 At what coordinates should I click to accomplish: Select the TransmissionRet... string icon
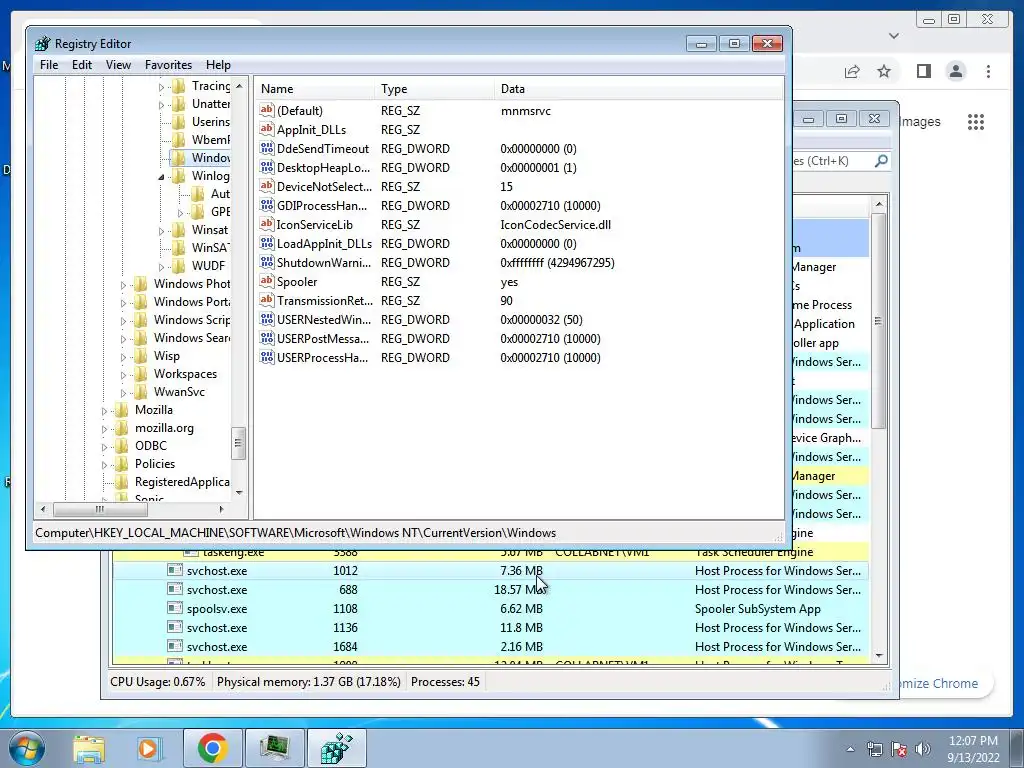(x=266, y=300)
